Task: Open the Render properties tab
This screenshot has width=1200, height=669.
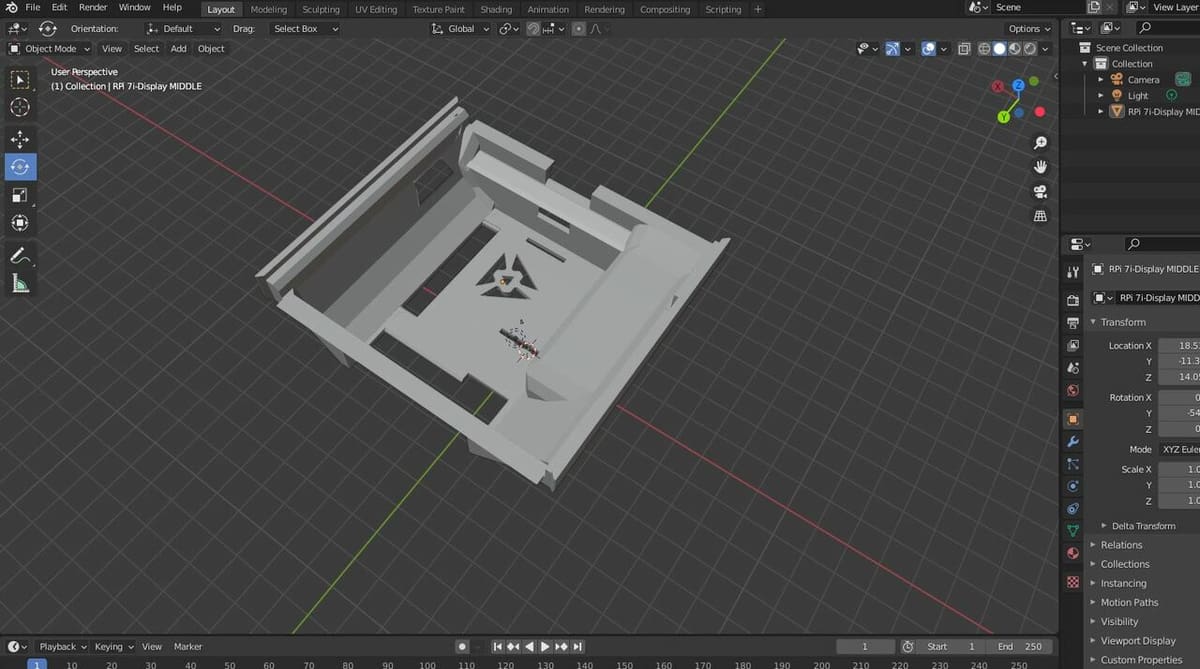Action: pyautogui.click(x=1073, y=299)
